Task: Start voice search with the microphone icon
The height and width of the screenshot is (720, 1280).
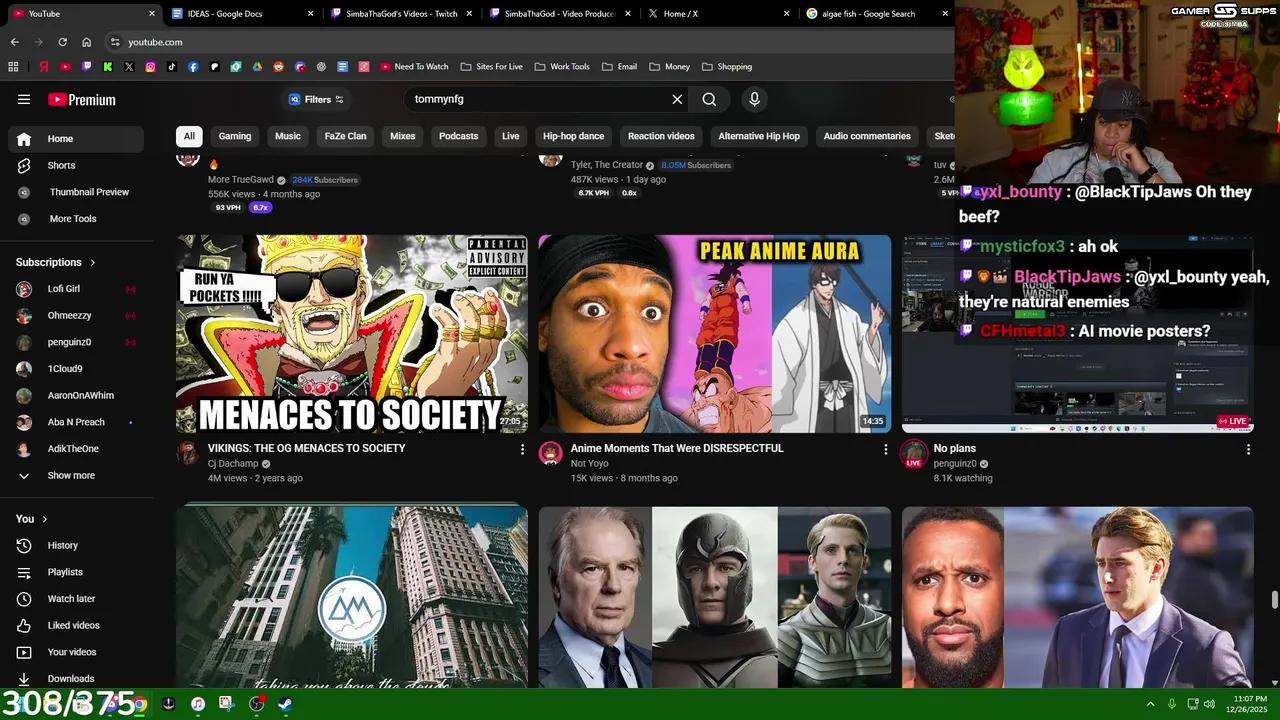Action: [754, 99]
